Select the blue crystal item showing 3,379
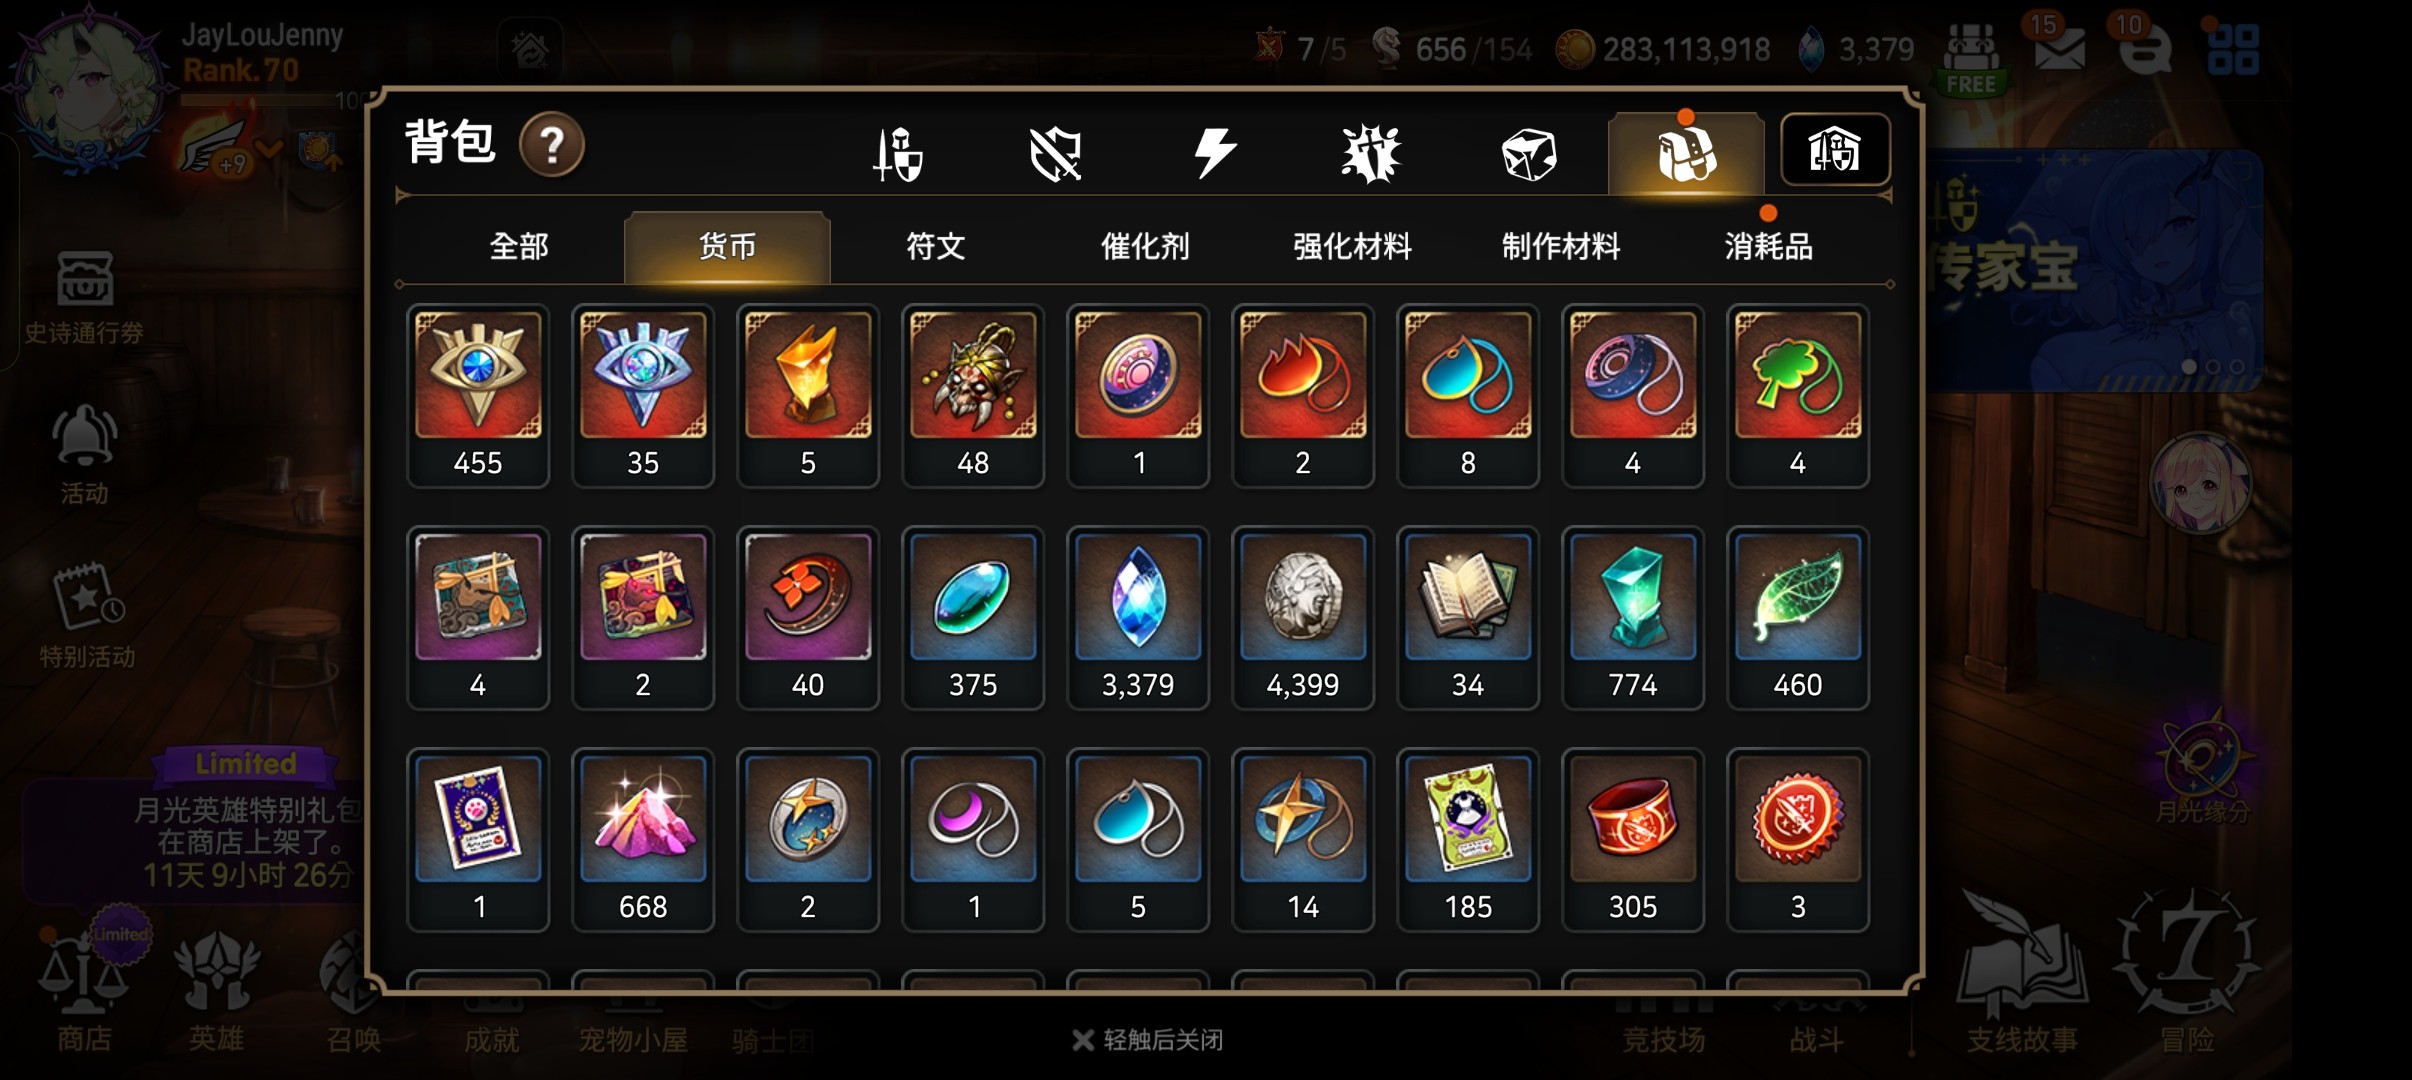This screenshot has width=2412, height=1080. pyautogui.click(x=1138, y=618)
